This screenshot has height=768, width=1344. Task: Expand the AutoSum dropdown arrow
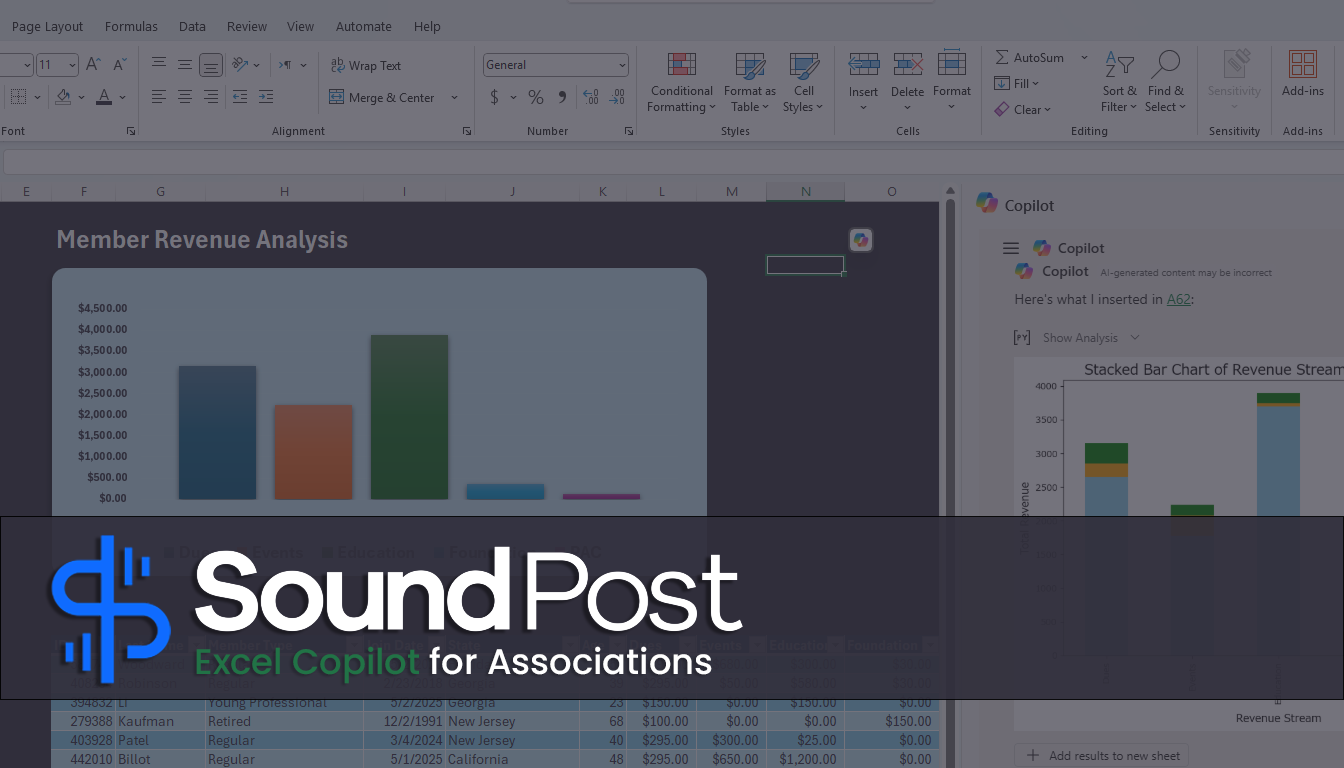tap(1084, 58)
